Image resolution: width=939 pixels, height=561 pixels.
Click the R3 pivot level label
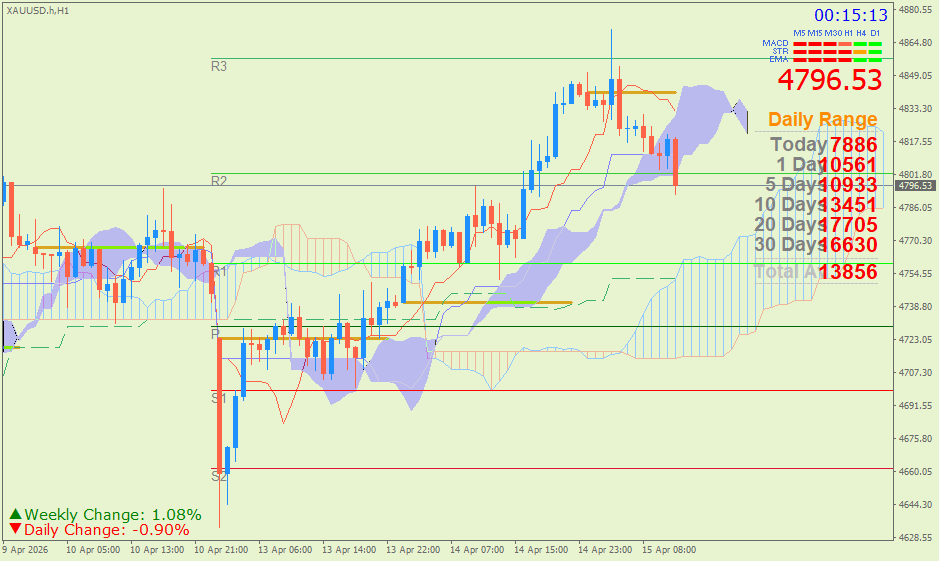click(219, 66)
